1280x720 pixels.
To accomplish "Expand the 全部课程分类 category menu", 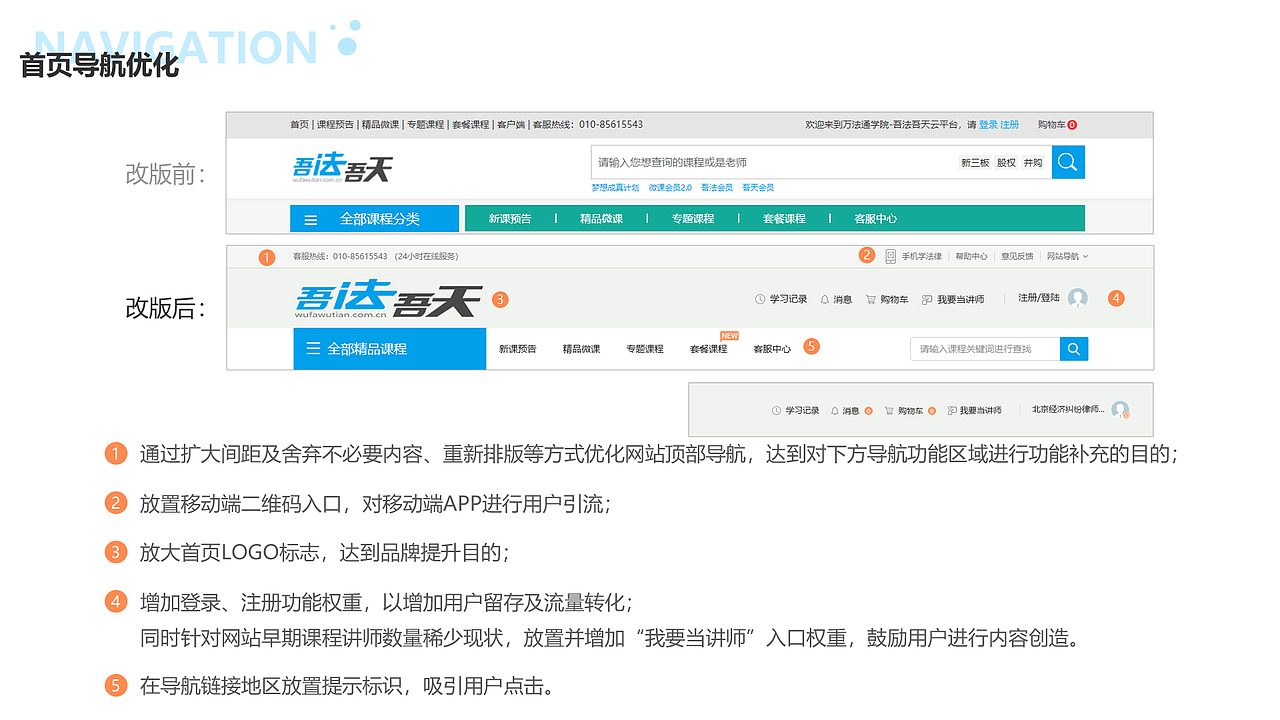I will pyautogui.click(x=374, y=219).
